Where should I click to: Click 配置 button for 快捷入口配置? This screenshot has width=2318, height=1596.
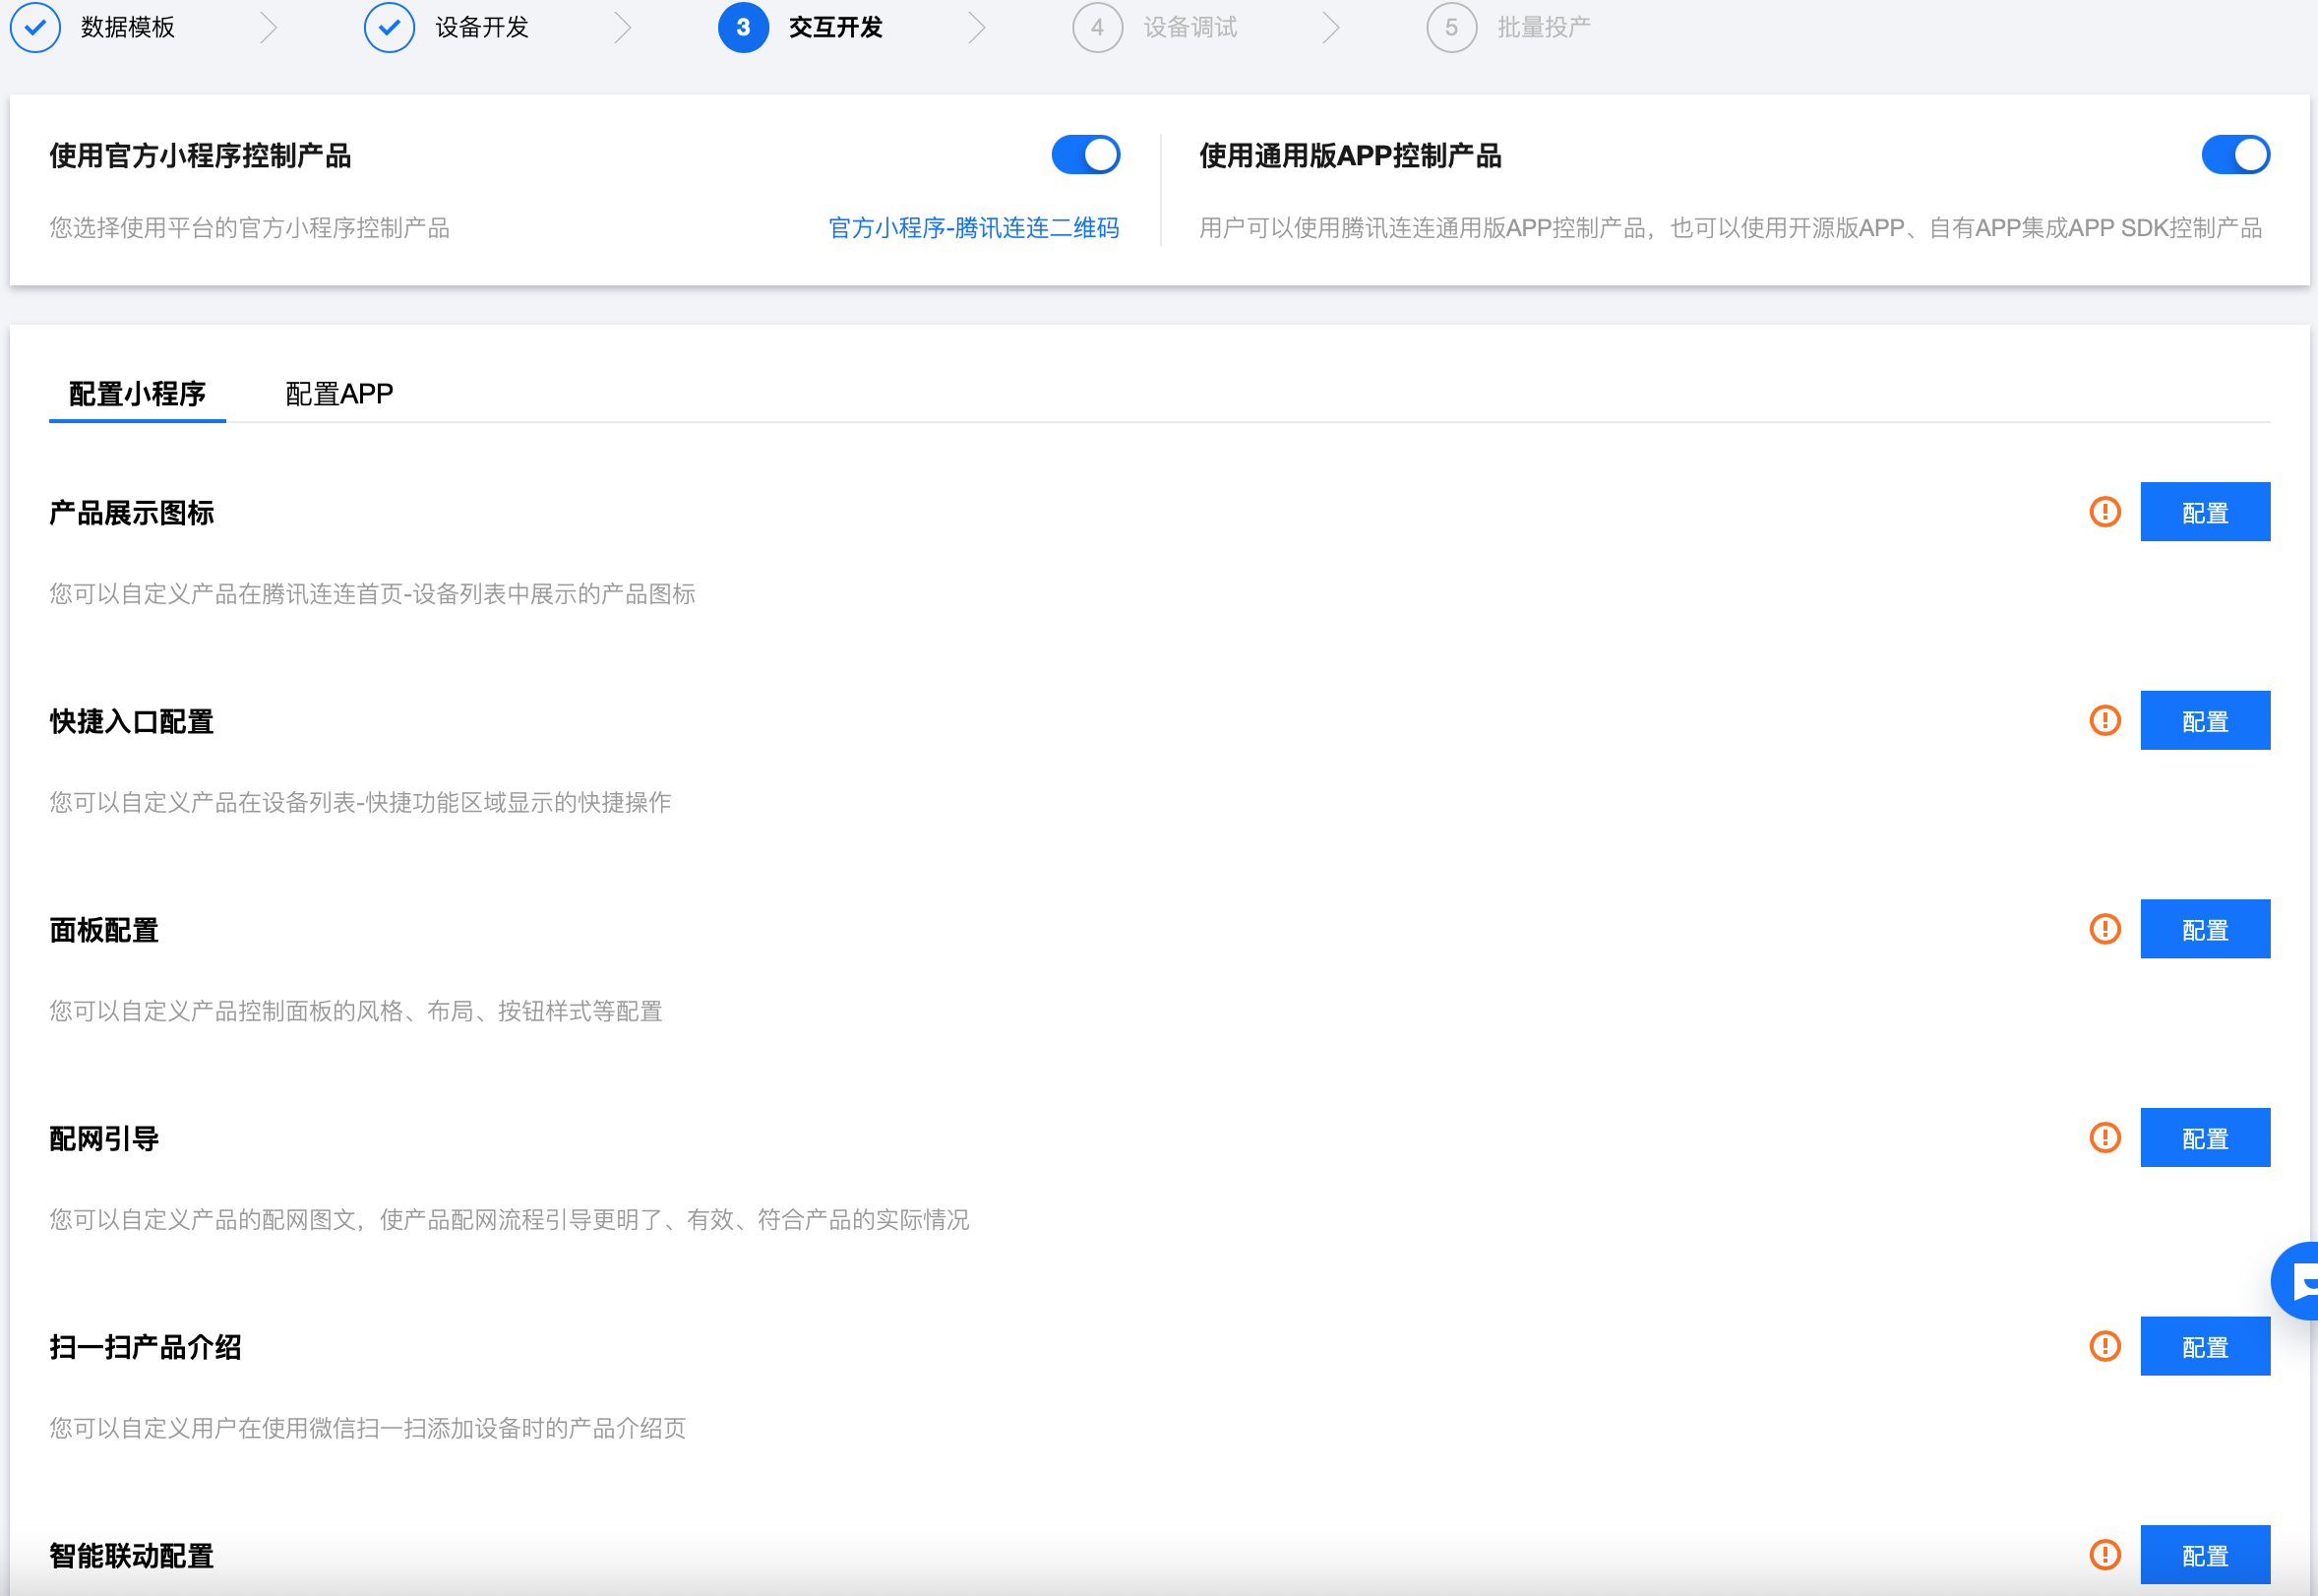pos(2204,721)
